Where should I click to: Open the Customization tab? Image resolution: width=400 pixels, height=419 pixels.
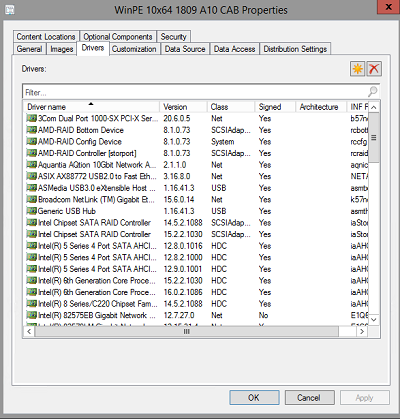click(134, 49)
